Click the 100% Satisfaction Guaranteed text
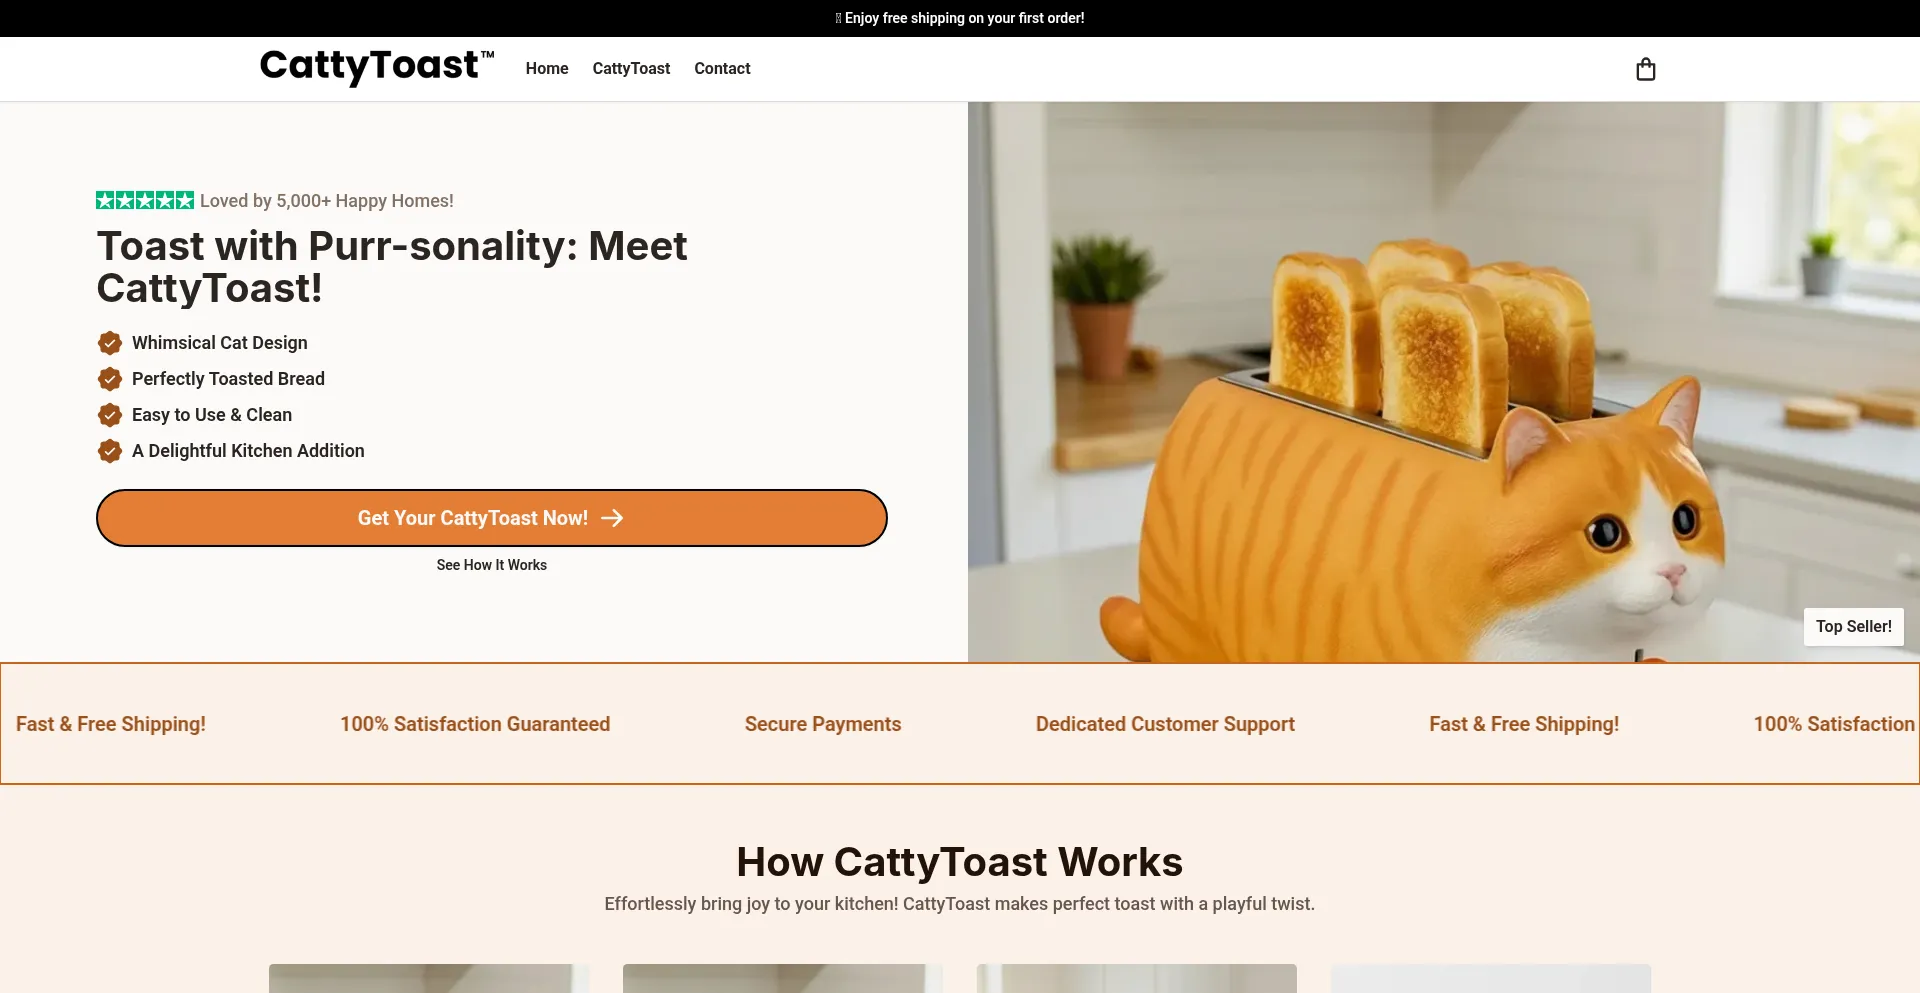 (x=475, y=724)
